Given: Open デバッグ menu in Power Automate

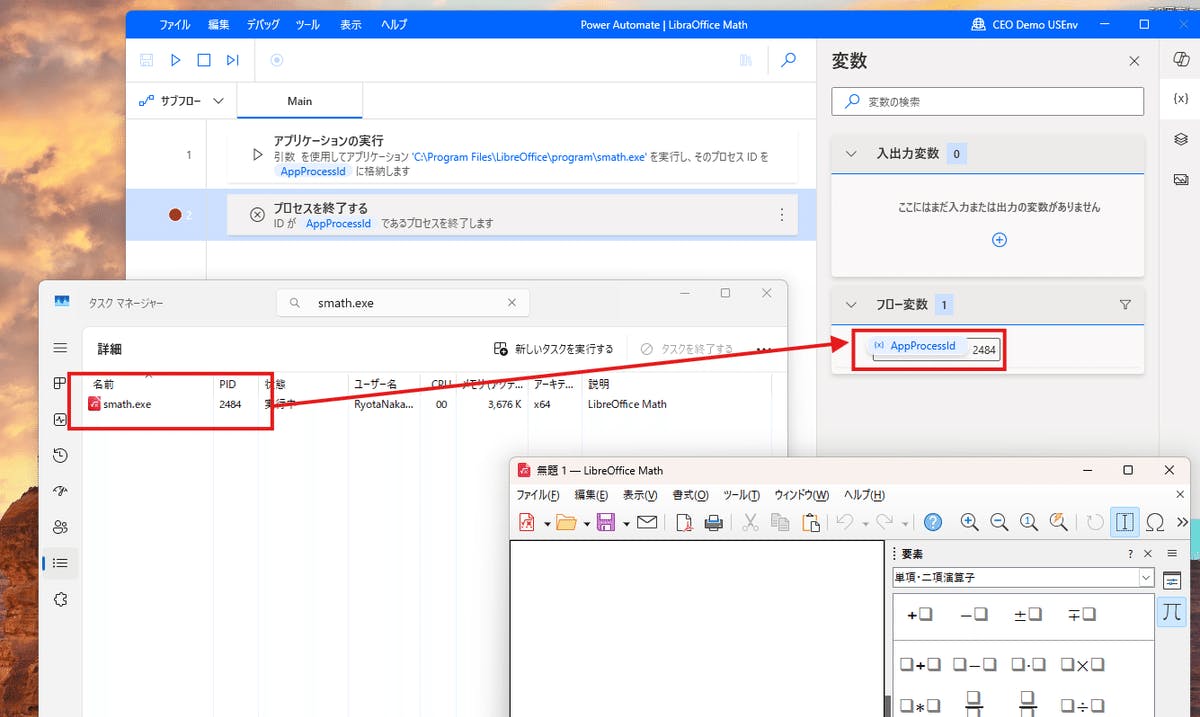Looking at the screenshot, I should click(263, 24).
